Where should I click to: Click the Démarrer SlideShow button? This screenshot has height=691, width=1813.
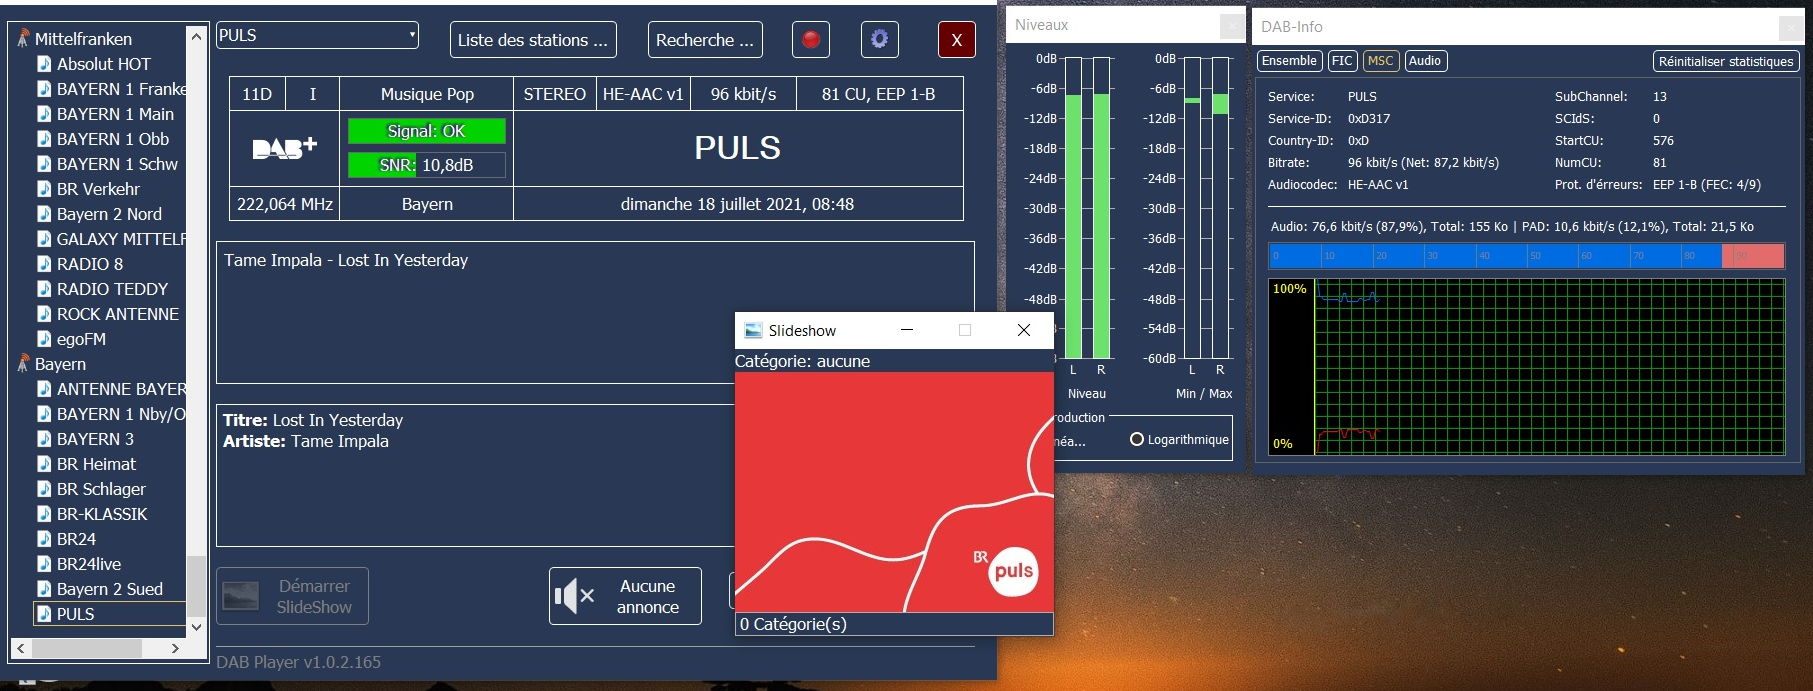click(x=292, y=596)
